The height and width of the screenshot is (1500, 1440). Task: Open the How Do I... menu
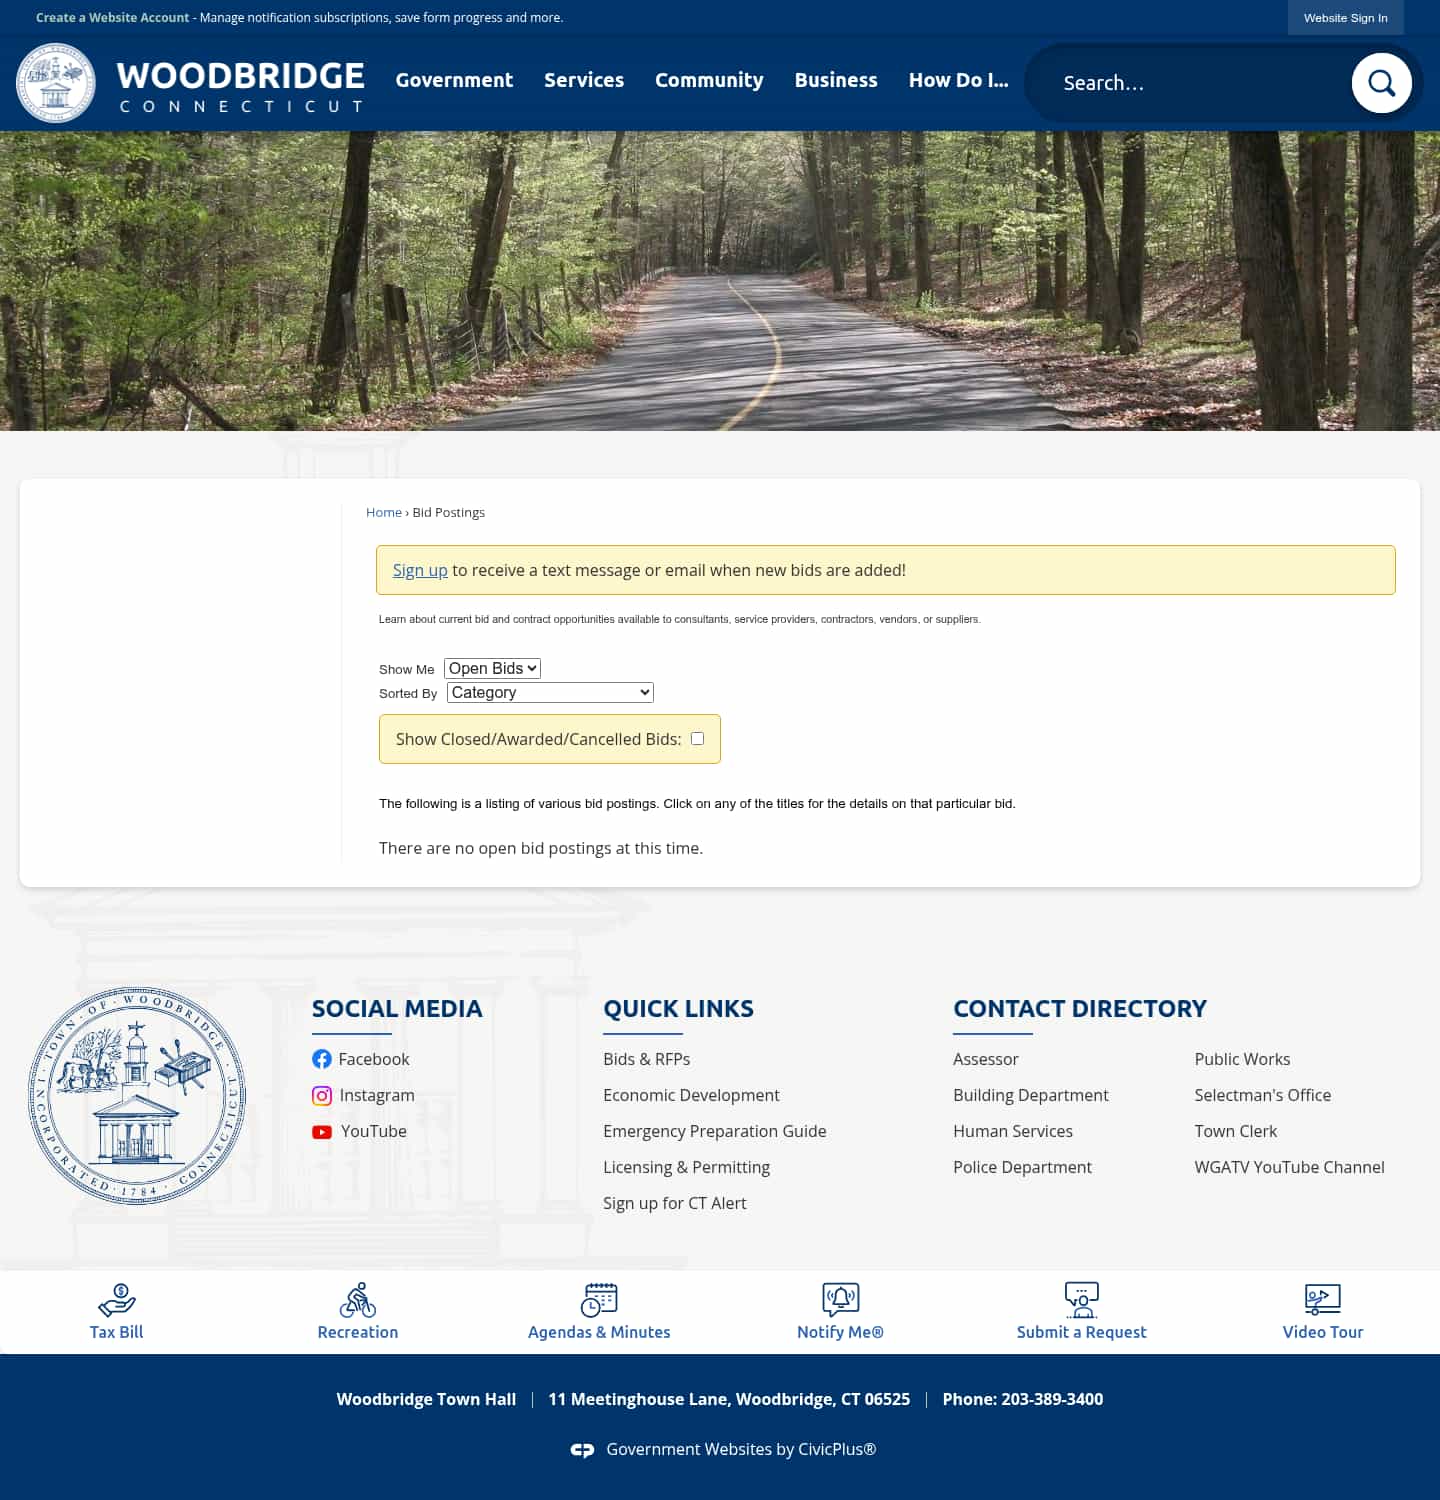[x=957, y=80]
